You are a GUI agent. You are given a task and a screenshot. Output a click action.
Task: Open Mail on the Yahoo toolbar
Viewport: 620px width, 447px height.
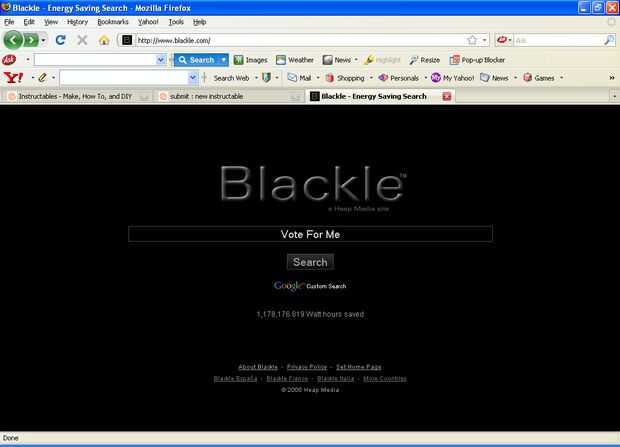pyautogui.click(x=299, y=78)
